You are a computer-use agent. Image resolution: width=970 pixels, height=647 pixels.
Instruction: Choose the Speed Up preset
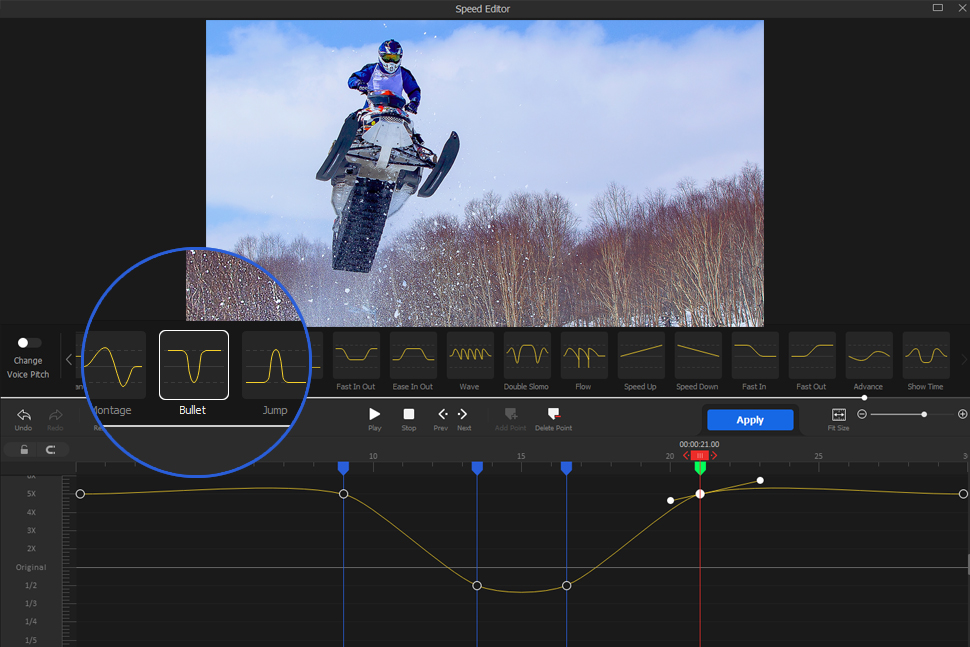coord(640,356)
